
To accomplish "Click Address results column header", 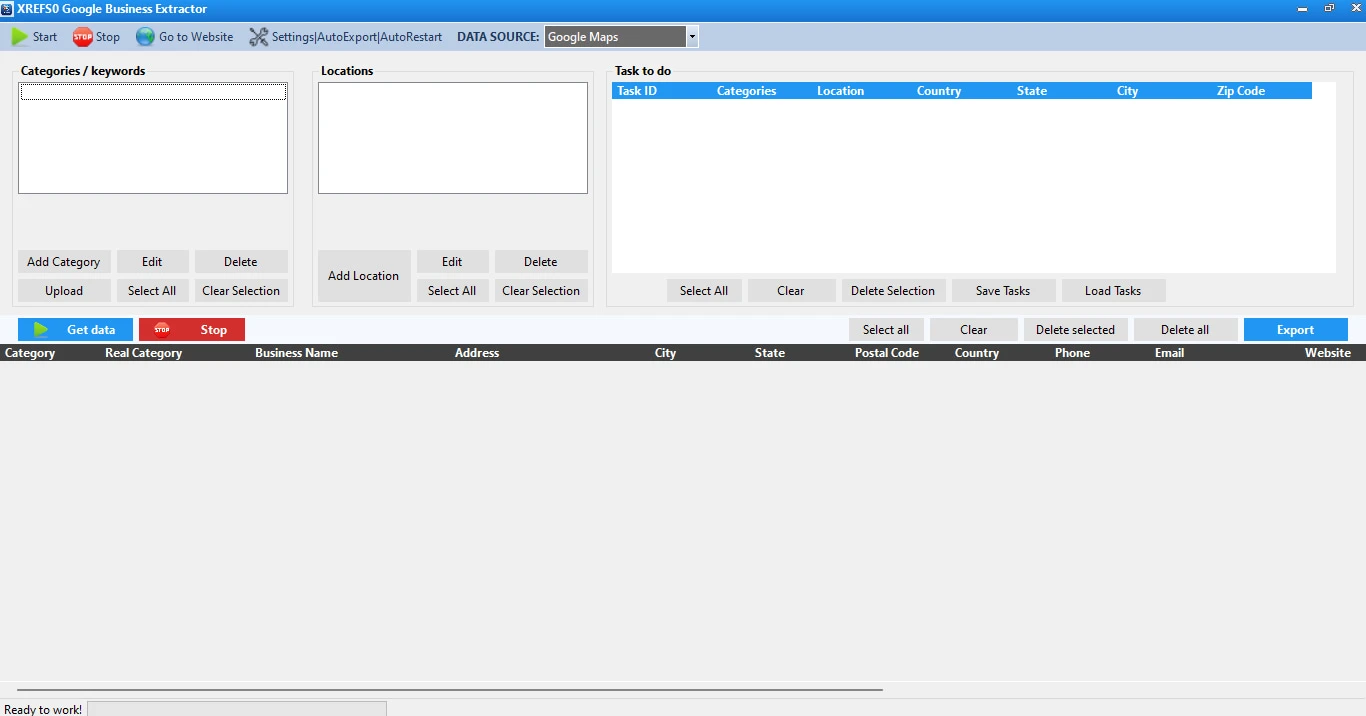I will 477,353.
